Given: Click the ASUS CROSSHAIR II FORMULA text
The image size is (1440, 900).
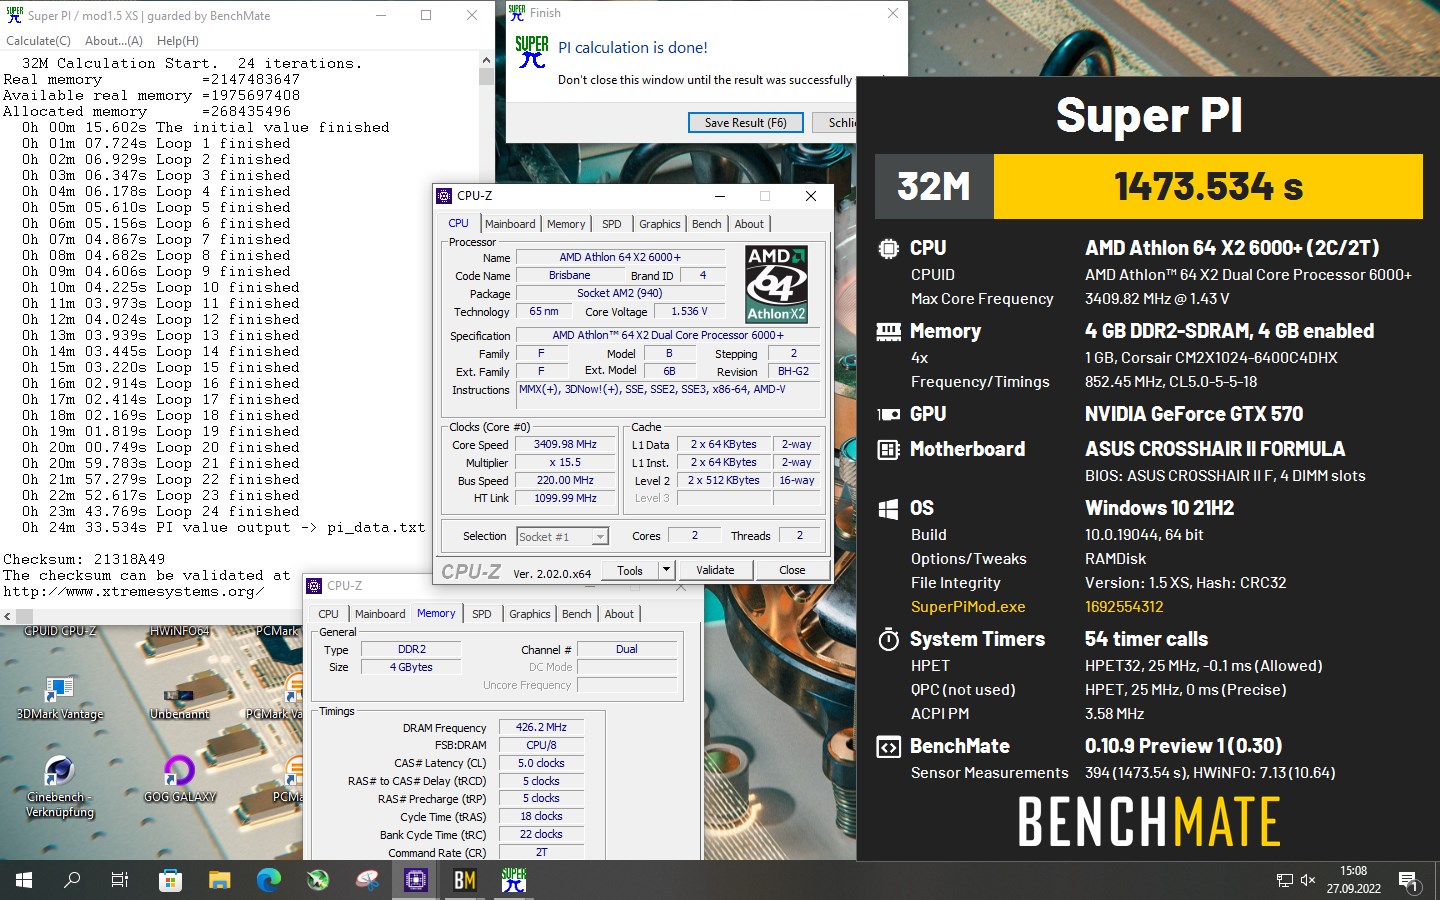Looking at the screenshot, I should (1215, 449).
